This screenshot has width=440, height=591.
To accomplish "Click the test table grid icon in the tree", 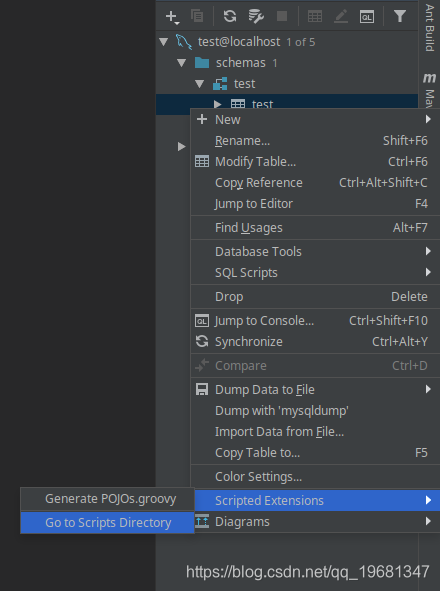I will [x=238, y=104].
